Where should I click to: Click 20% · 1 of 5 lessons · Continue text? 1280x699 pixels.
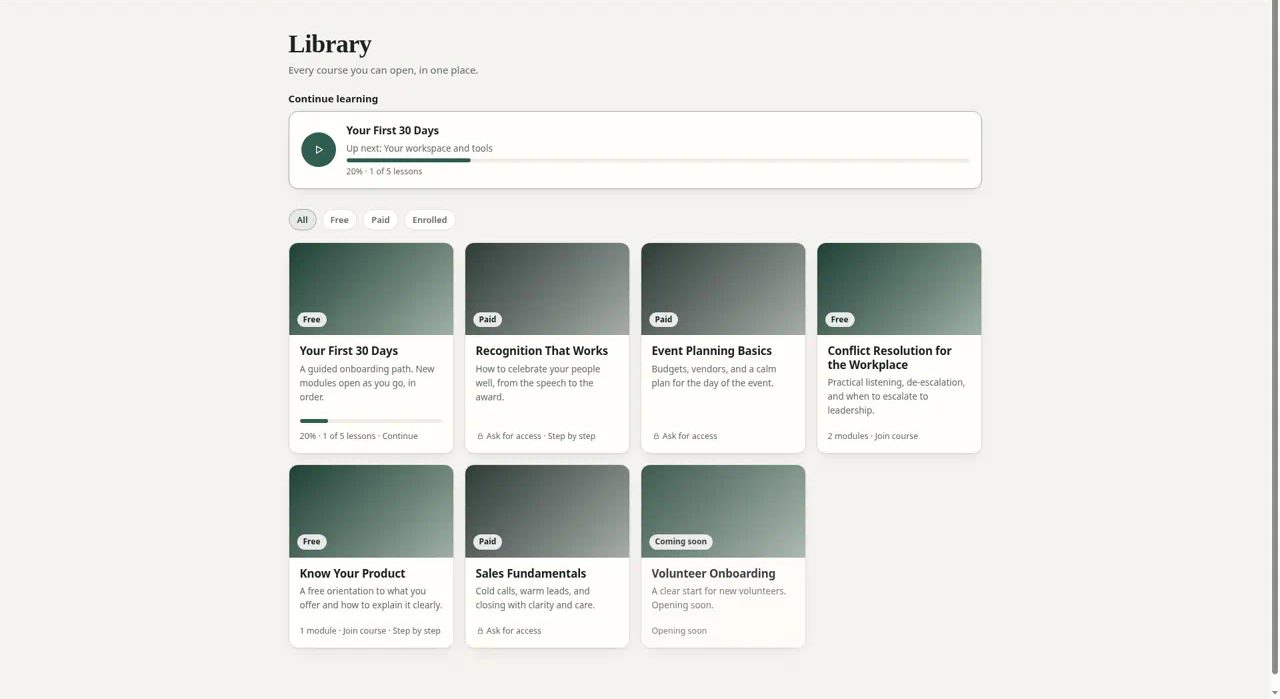[x=359, y=437]
